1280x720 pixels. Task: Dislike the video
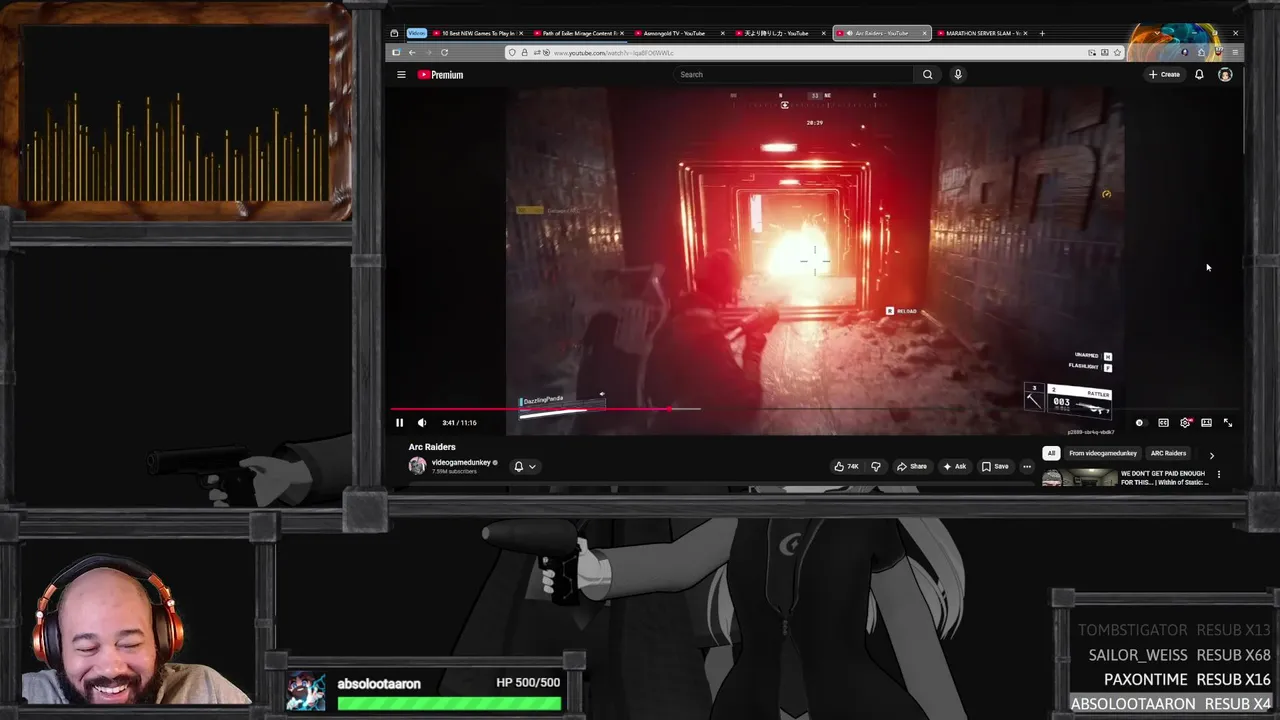click(876, 466)
